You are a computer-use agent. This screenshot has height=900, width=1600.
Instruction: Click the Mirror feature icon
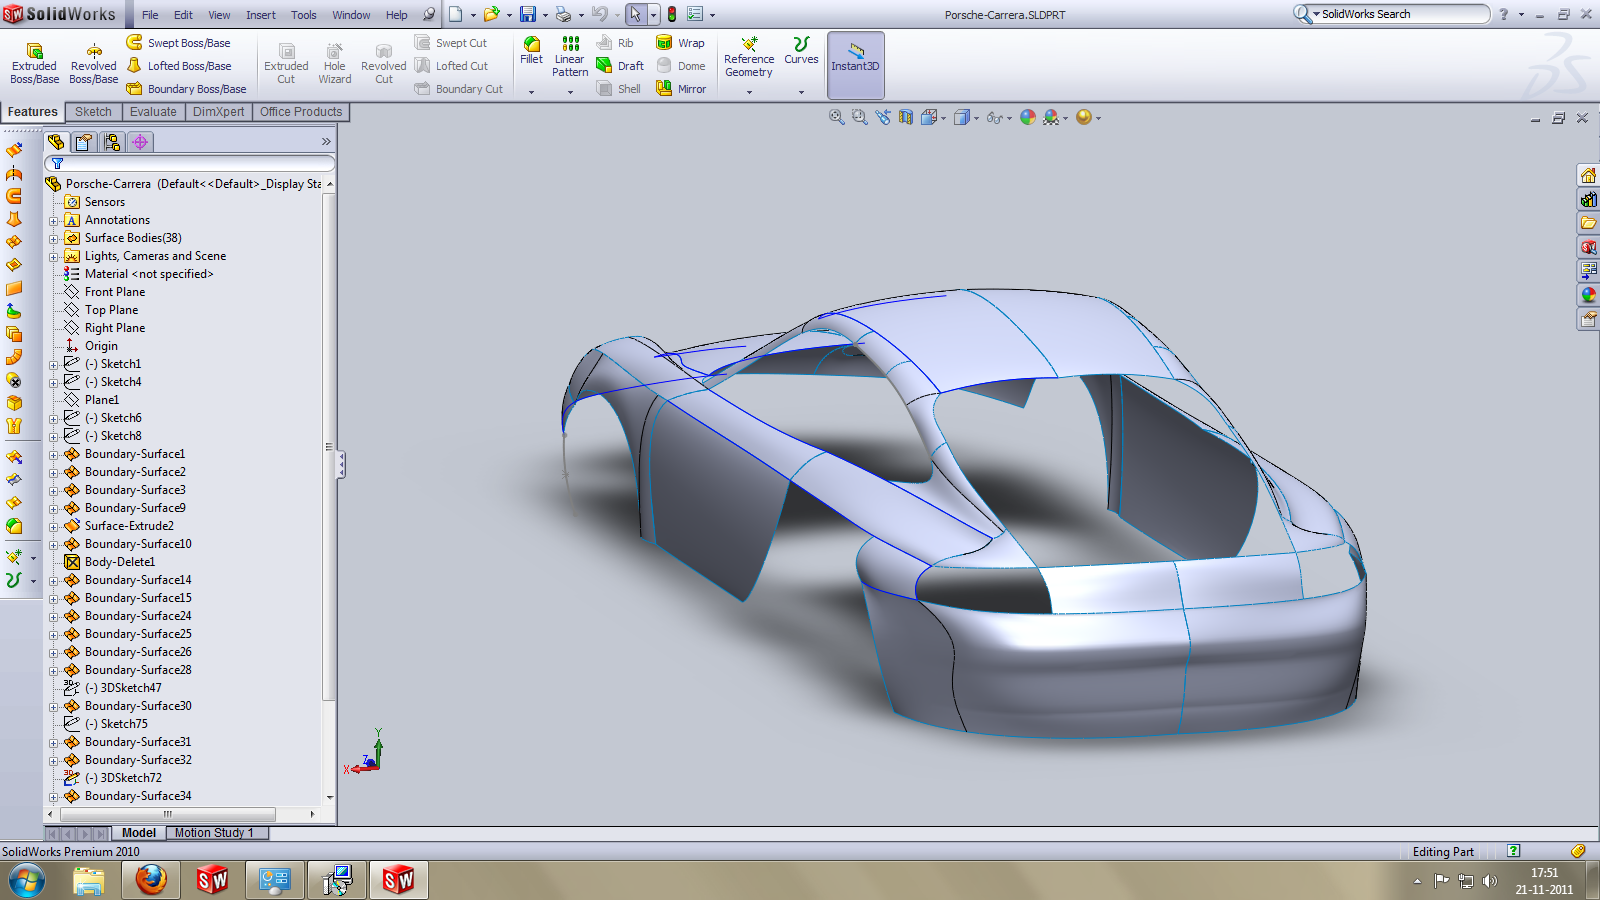(664, 88)
